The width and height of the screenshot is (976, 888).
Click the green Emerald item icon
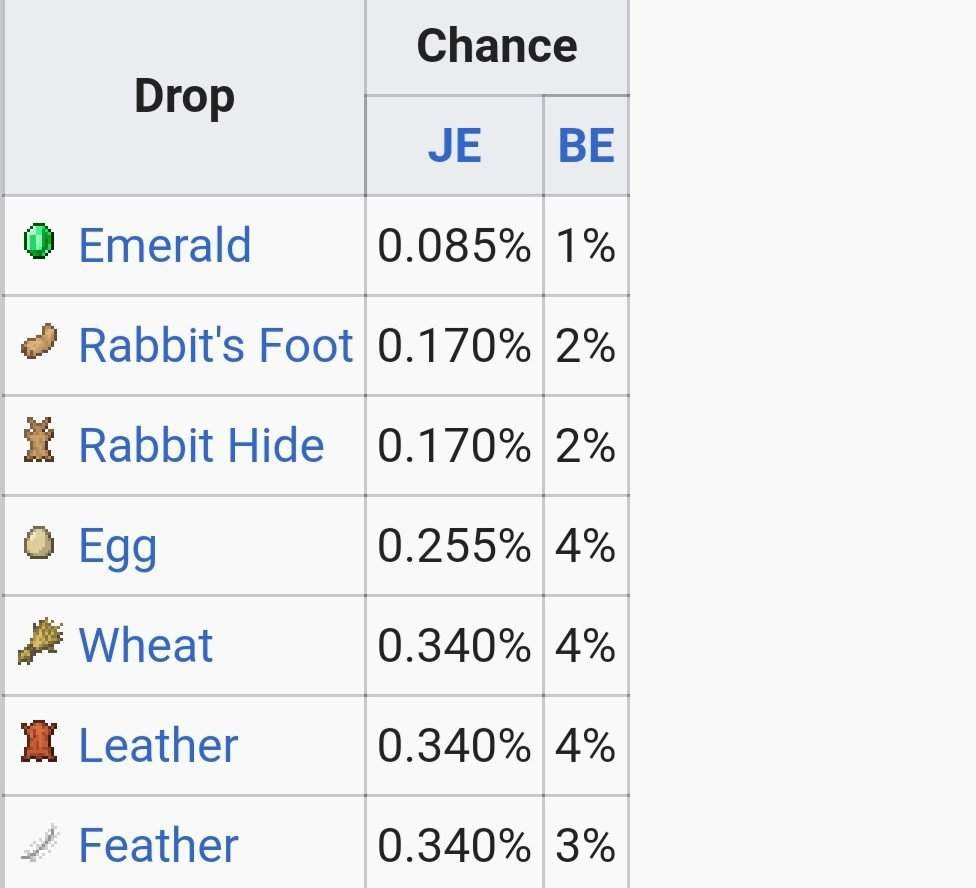coord(38,243)
